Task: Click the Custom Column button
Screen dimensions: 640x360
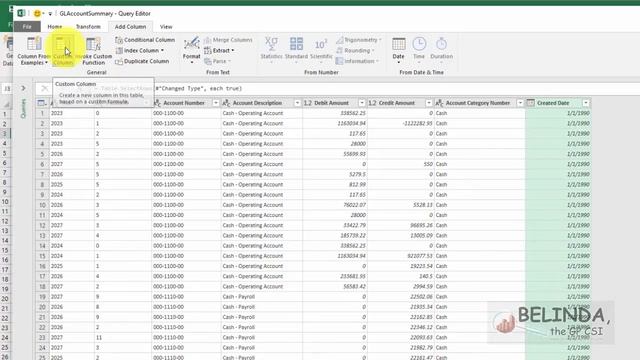Action: tap(63, 51)
